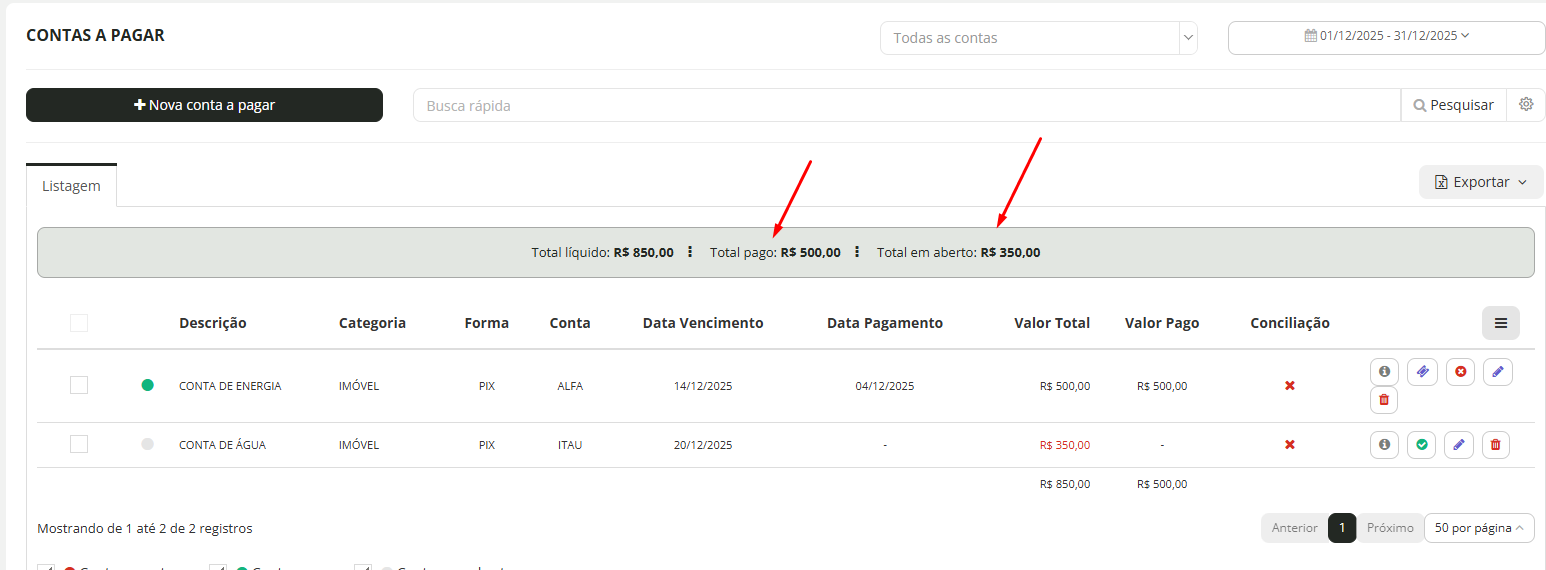Go to Próximo page
1546x570 pixels.
coord(1390,528)
